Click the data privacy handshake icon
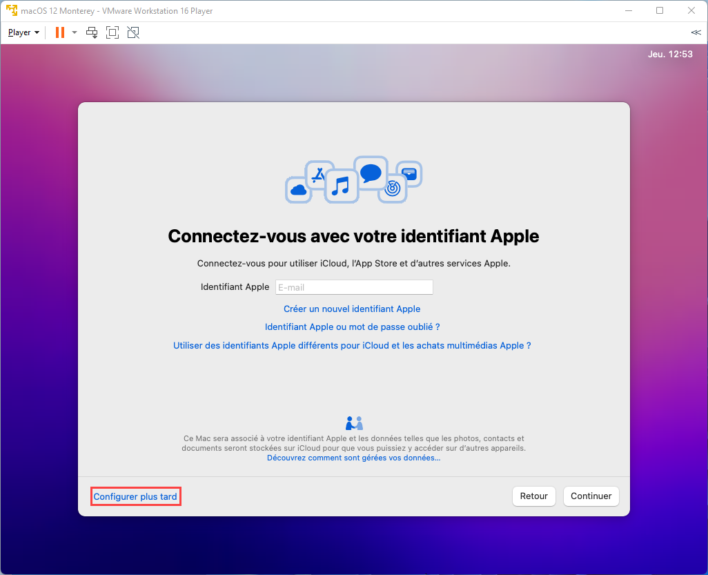 tap(354, 423)
